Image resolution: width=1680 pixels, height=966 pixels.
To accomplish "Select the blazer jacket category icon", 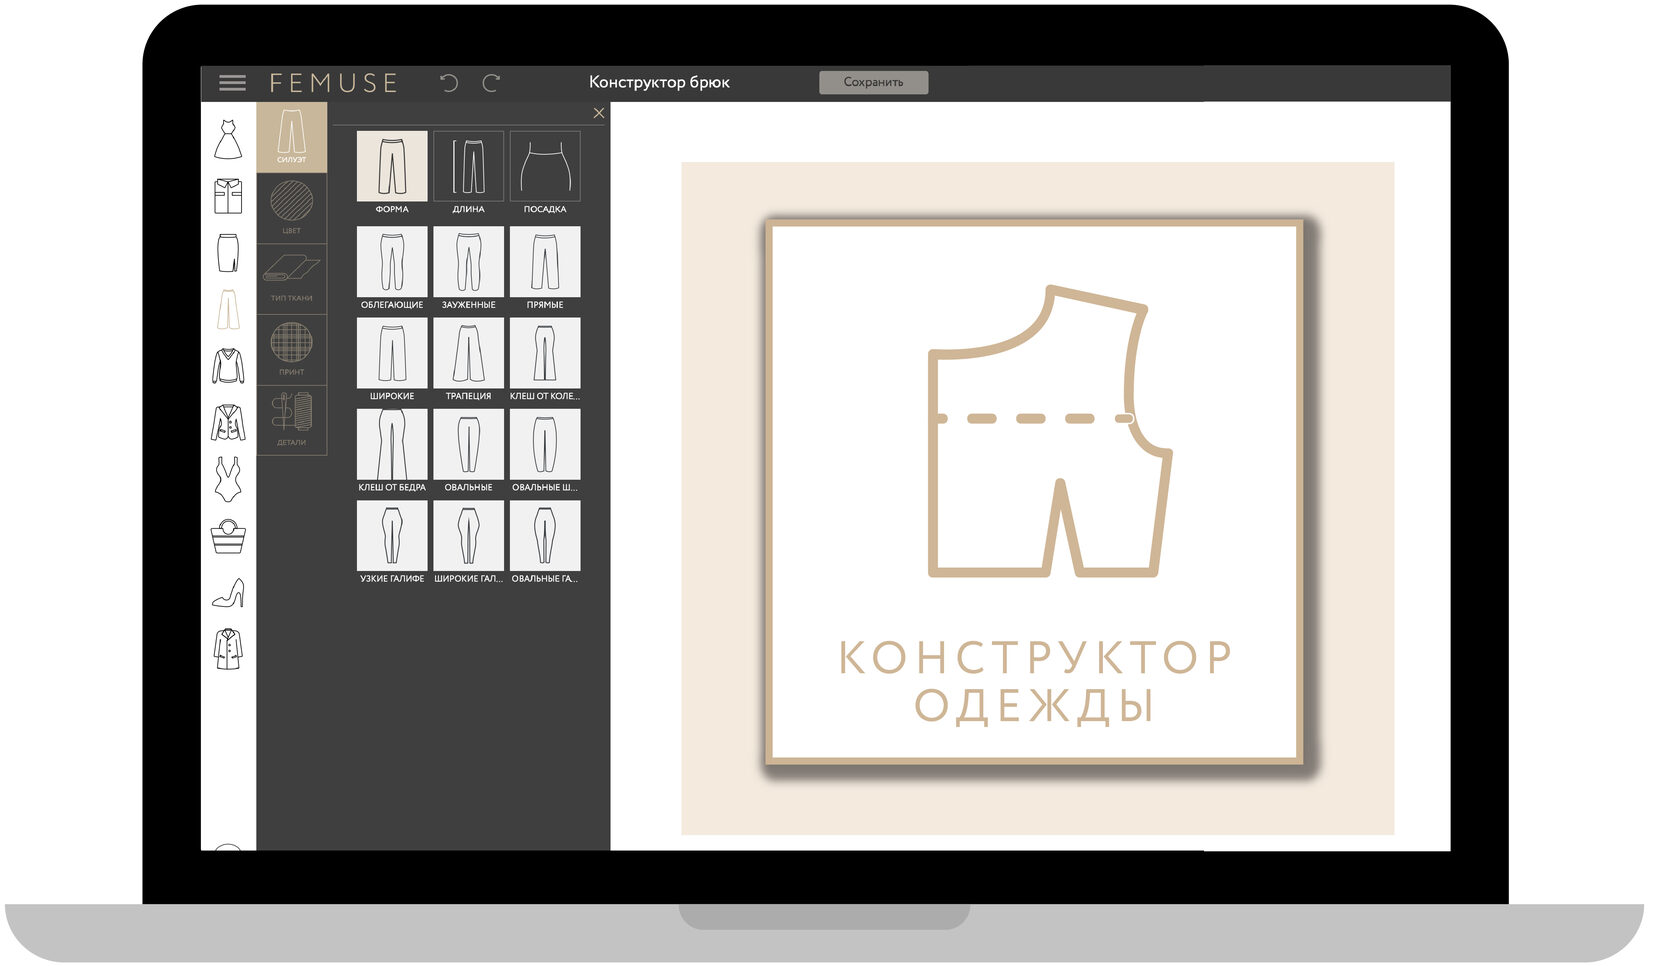I will pyautogui.click(x=228, y=423).
